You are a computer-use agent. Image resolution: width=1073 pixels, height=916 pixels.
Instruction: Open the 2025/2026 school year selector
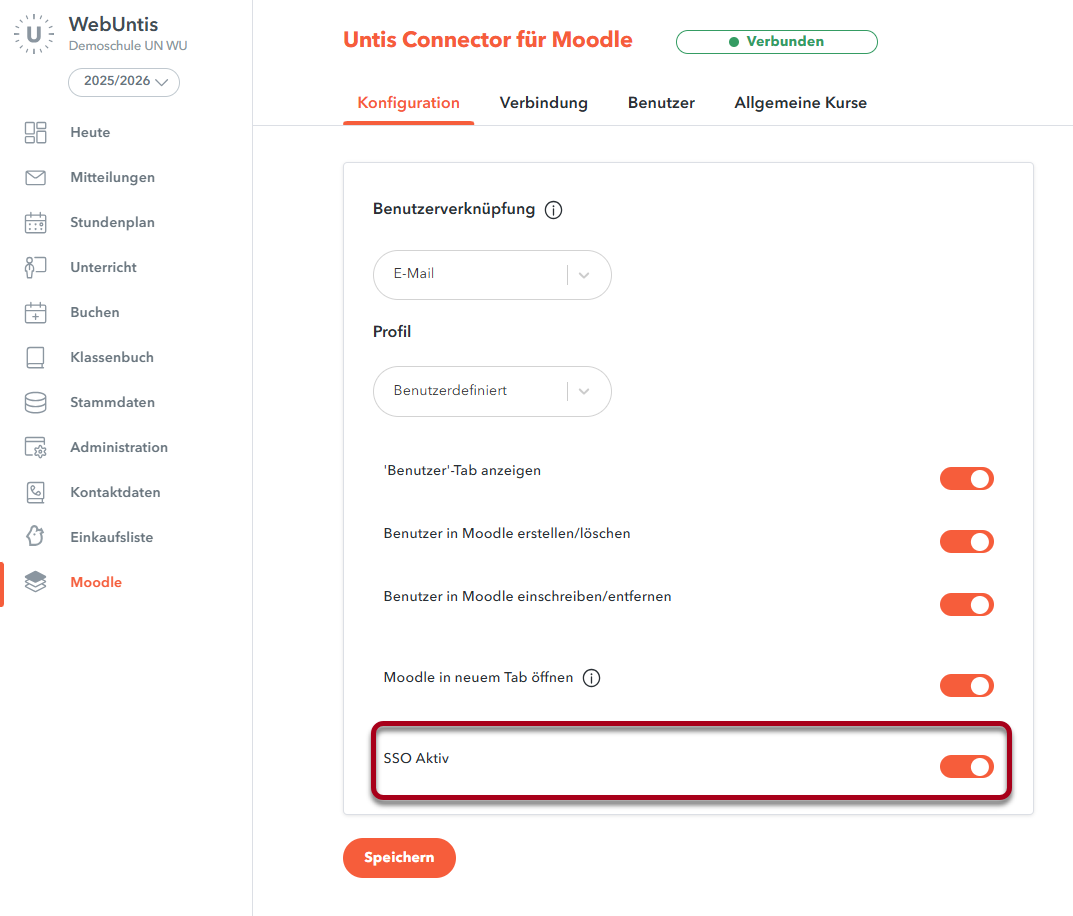coord(124,81)
